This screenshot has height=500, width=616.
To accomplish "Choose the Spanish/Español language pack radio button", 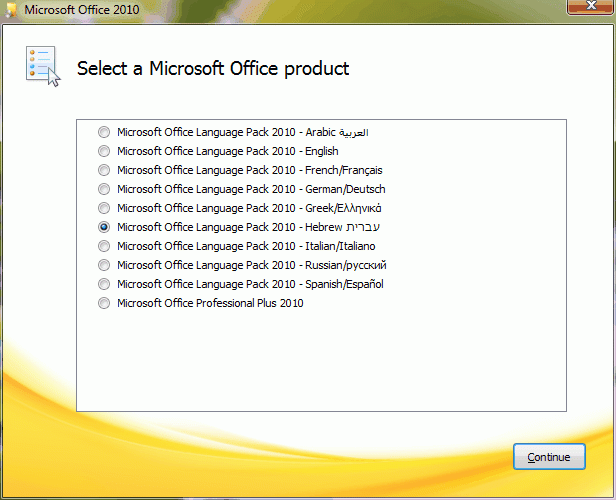I will (104, 284).
